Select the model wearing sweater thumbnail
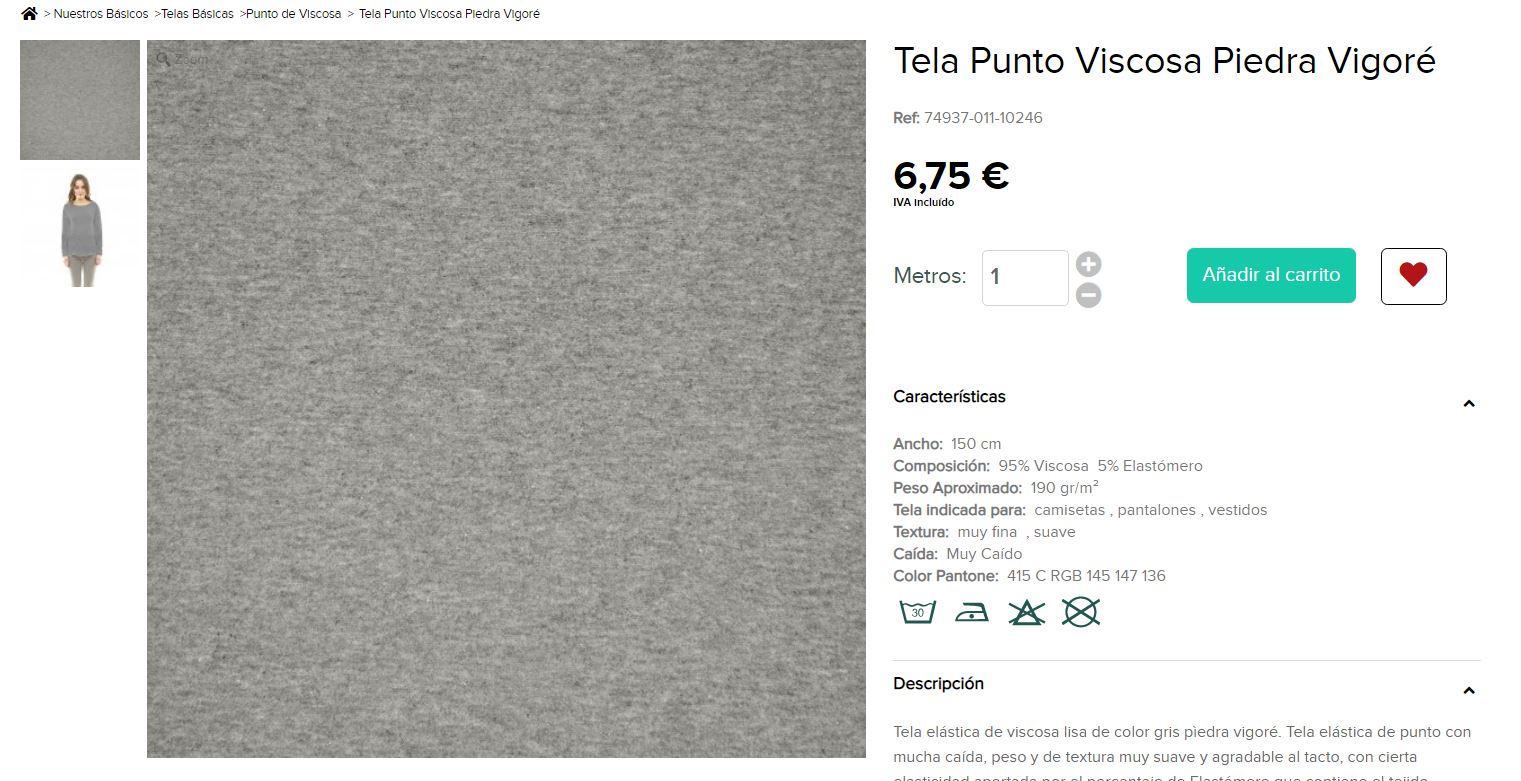This screenshot has height=781, width=1521. click(80, 228)
